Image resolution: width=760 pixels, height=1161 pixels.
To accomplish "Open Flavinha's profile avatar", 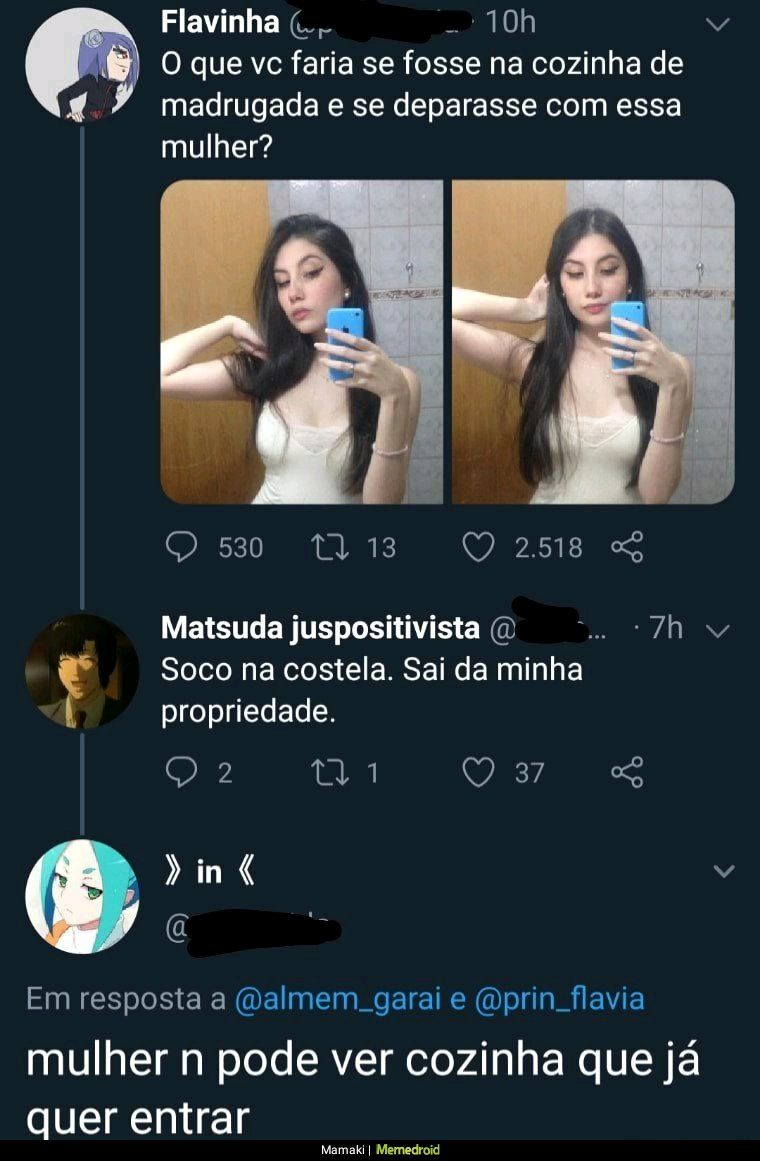I will [x=82, y=64].
